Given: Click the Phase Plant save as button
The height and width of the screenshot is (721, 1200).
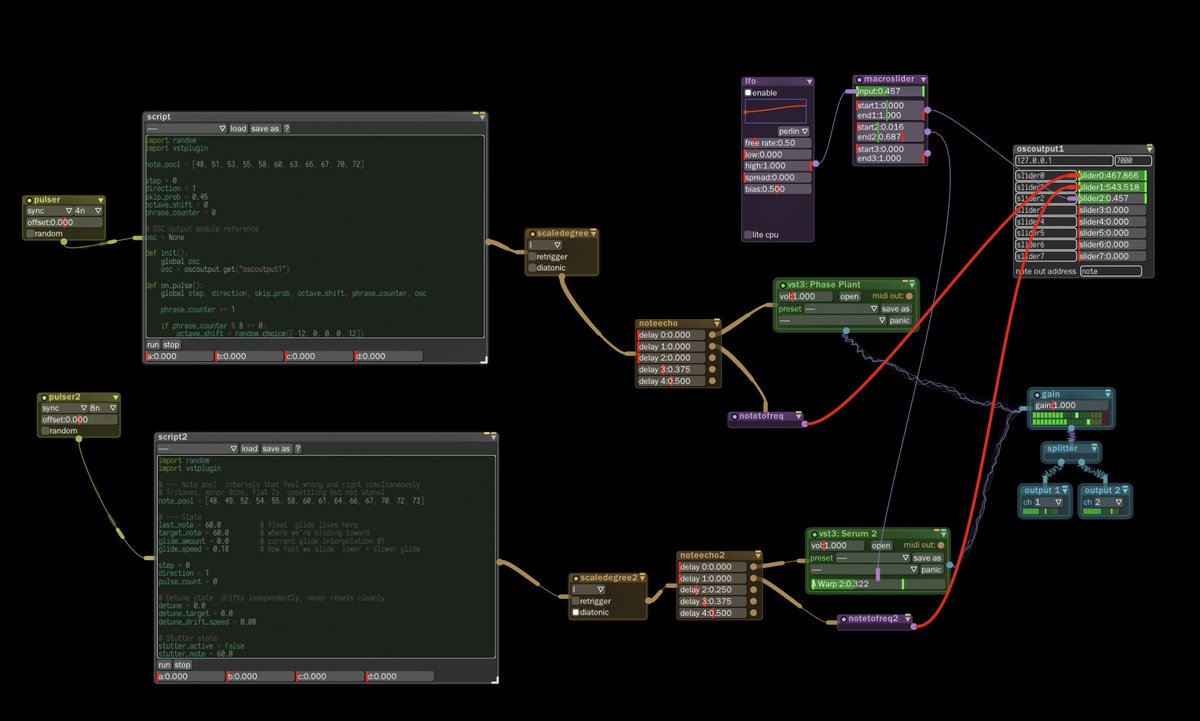Looking at the screenshot, I should 896,309.
